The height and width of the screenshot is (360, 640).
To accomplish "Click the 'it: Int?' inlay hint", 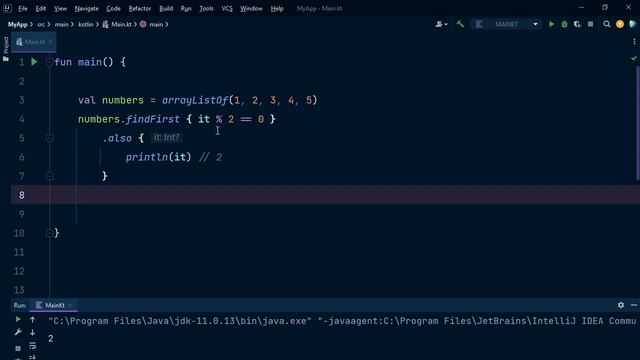I will [x=166, y=138].
